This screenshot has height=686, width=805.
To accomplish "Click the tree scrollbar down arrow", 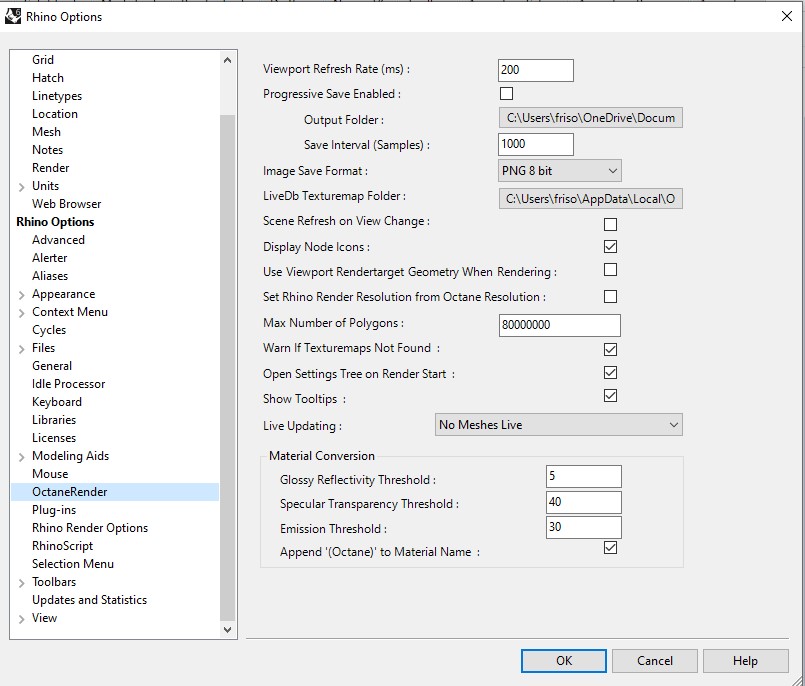I will point(227,629).
